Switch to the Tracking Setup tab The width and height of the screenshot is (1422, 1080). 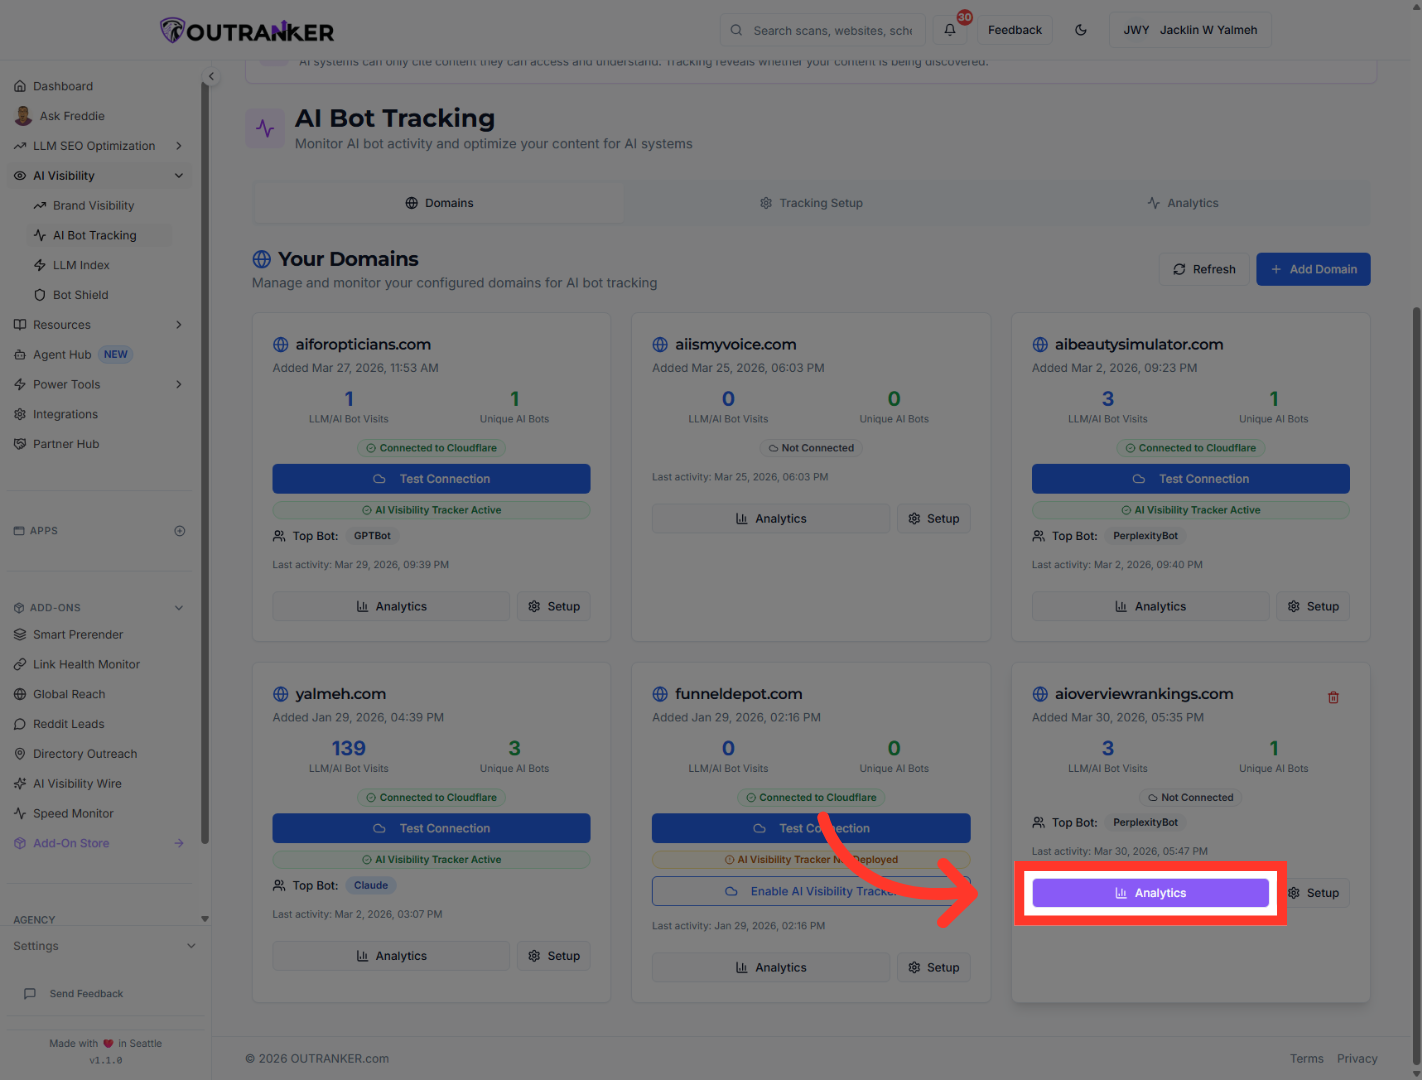coord(811,202)
